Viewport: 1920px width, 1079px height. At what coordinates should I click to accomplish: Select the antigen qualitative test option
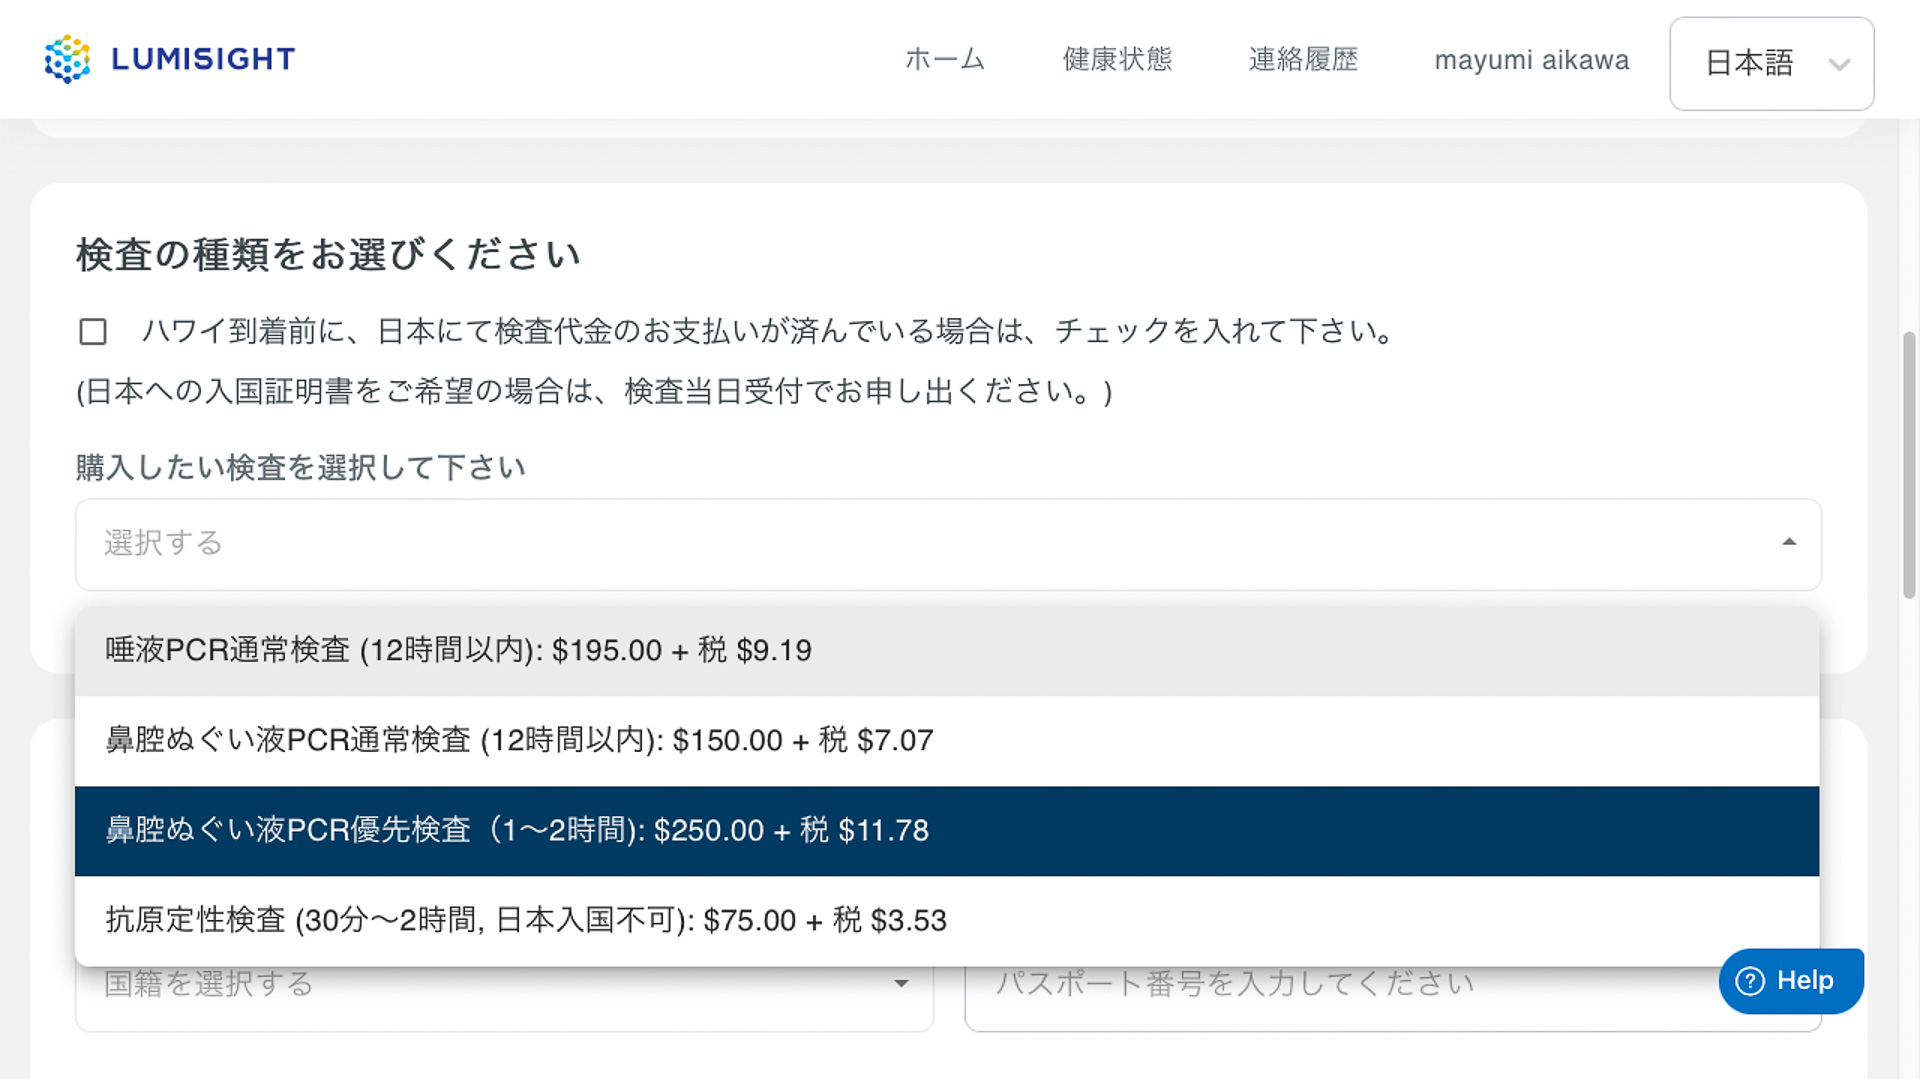coord(524,920)
